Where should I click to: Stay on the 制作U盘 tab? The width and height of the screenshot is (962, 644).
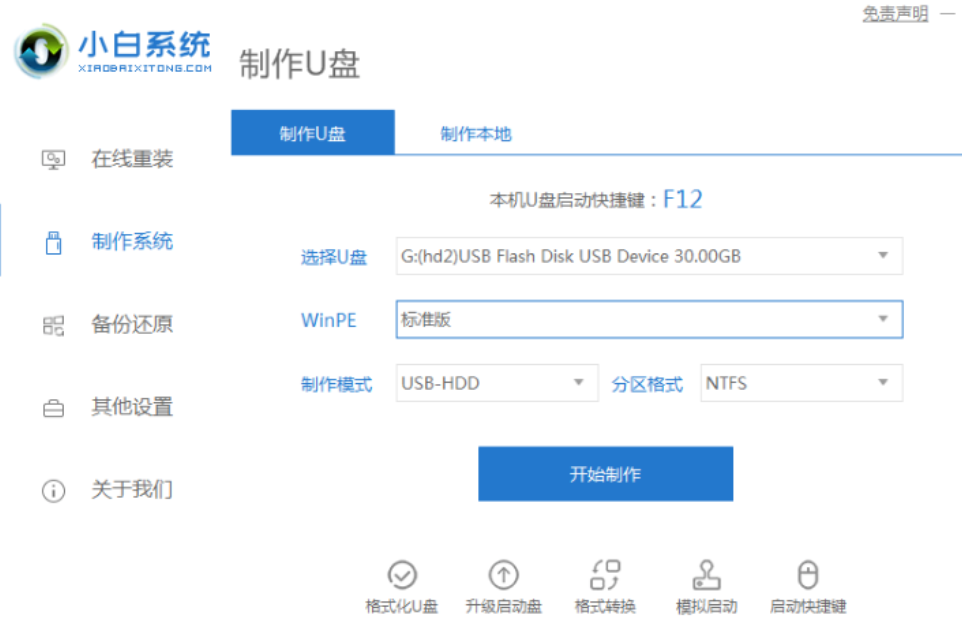(x=313, y=134)
